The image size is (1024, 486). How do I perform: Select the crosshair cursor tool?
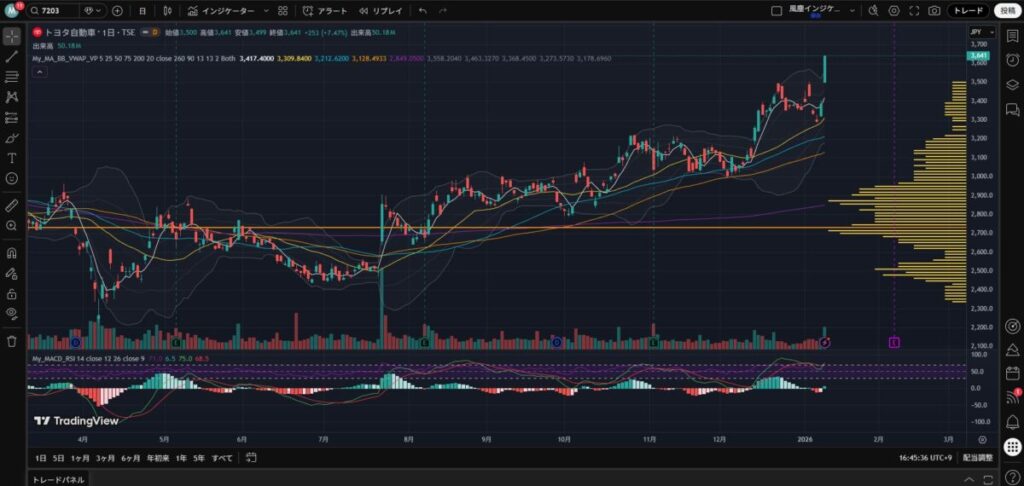point(12,37)
